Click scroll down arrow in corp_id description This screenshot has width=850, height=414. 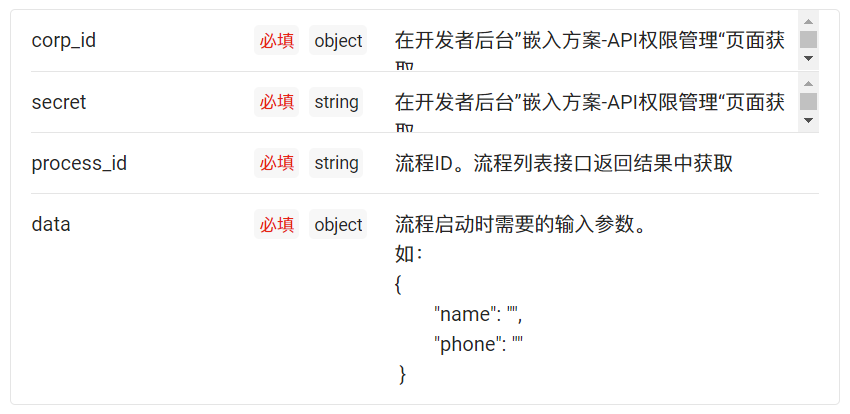808,58
